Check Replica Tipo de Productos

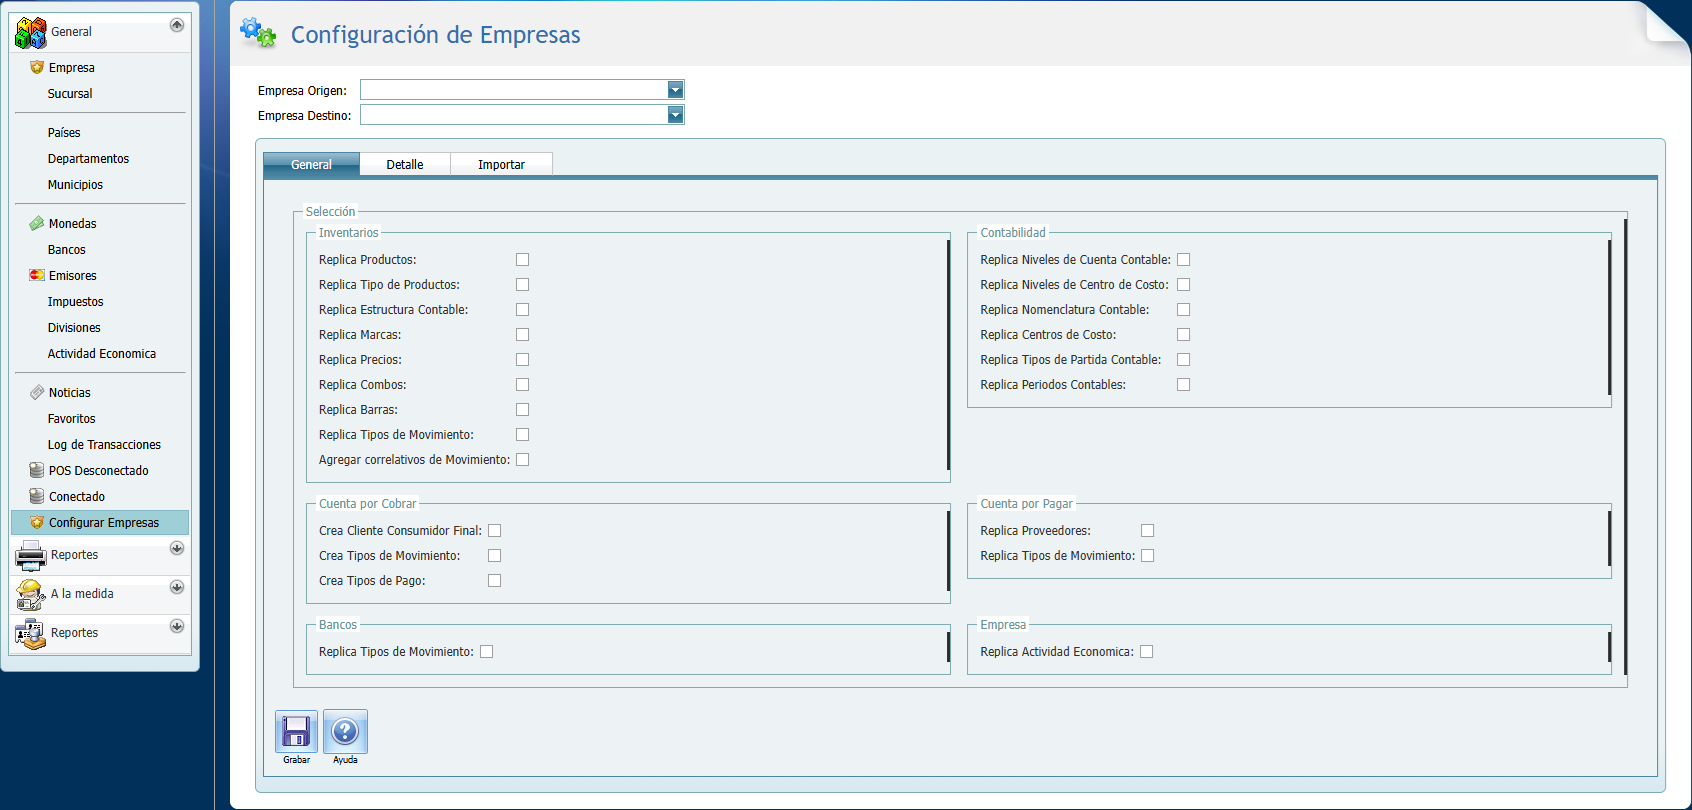[522, 284]
